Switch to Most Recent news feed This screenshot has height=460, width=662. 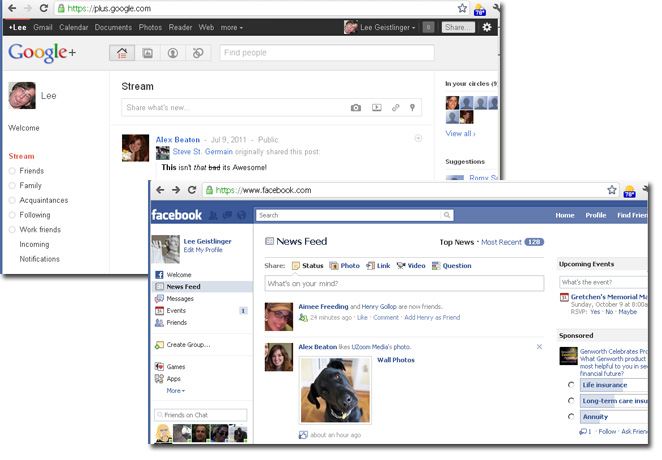click(x=501, y=242)
